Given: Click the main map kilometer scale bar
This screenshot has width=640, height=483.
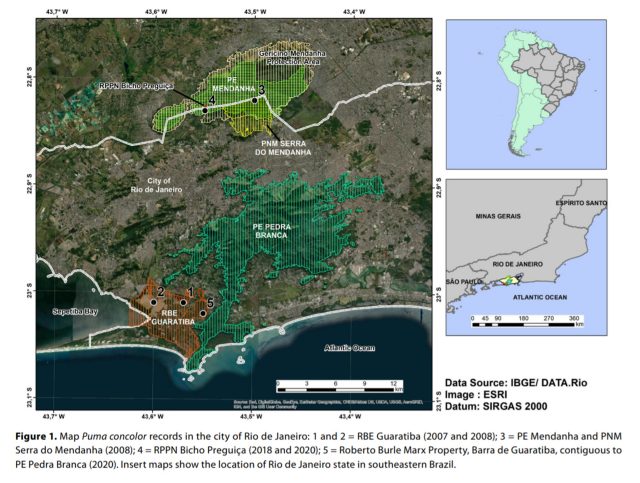Looking at the screenshot, I should 338,386.
